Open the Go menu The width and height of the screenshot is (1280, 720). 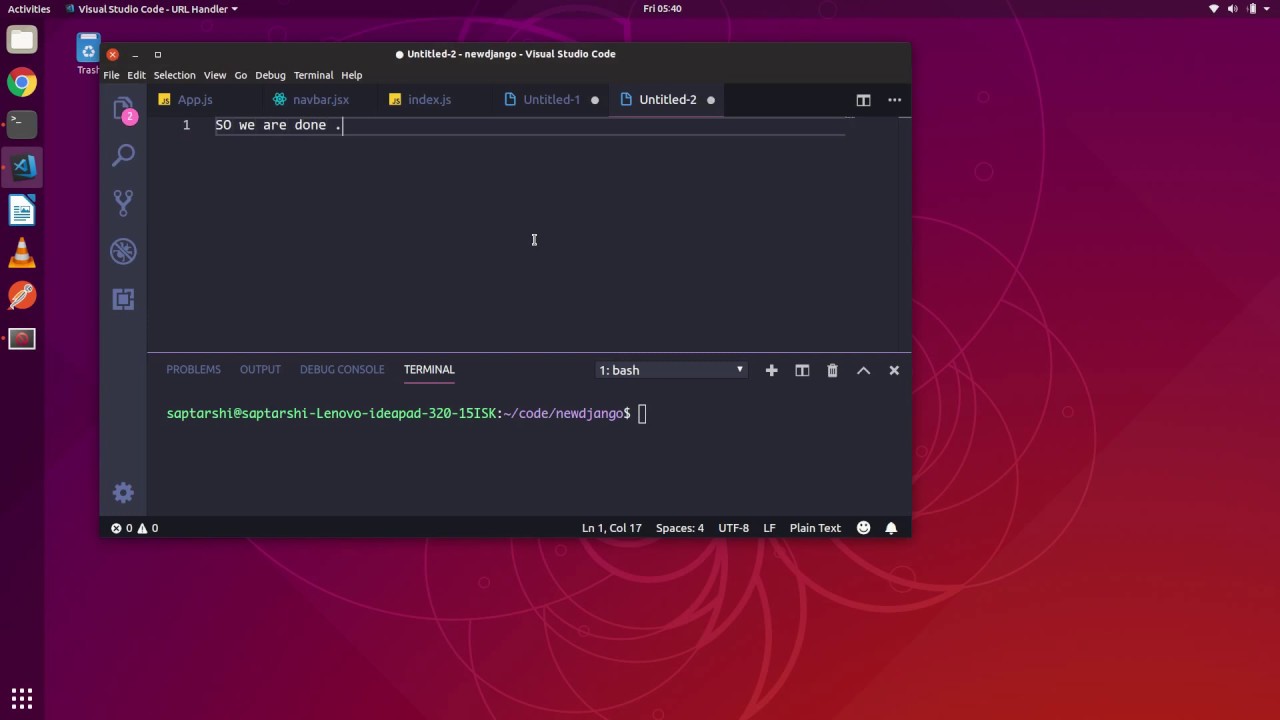(241, 75)
